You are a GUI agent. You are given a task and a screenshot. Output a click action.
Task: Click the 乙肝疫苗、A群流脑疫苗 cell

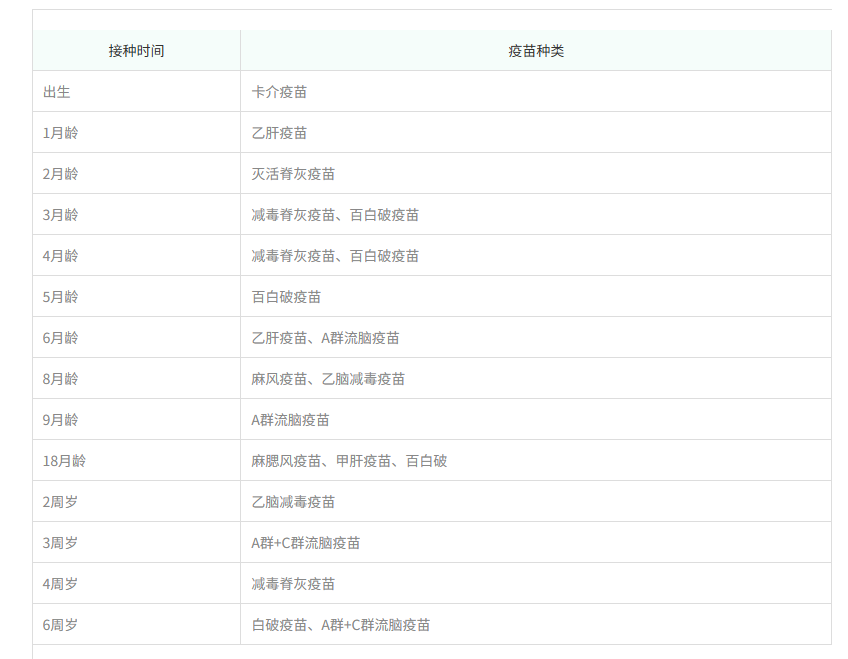point(535,338)
